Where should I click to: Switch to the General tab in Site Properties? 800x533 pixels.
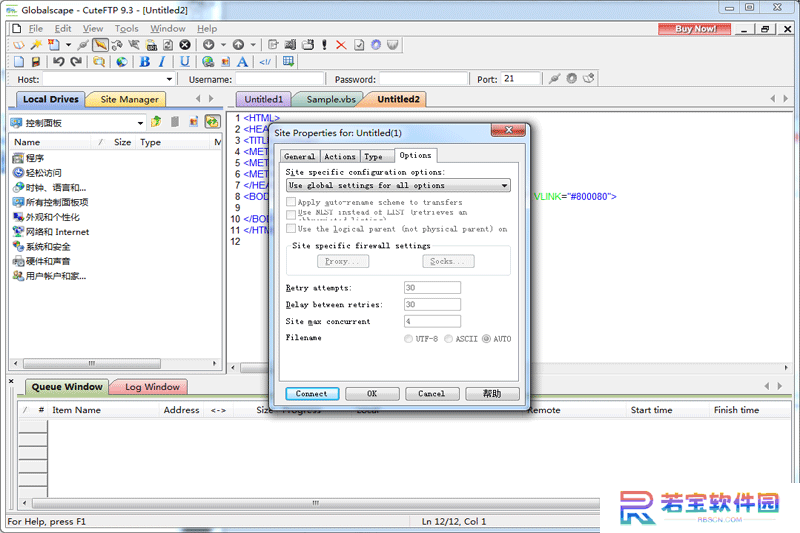pyautogui.click(x=299, y=157)
